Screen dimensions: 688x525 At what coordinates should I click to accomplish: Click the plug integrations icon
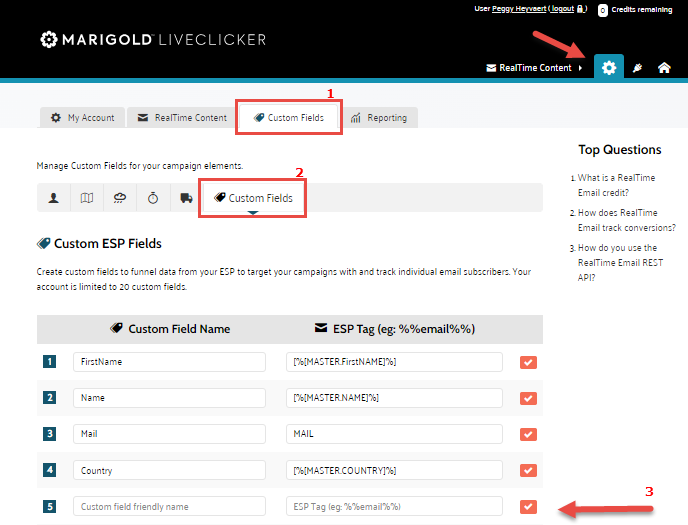[637, 68]
